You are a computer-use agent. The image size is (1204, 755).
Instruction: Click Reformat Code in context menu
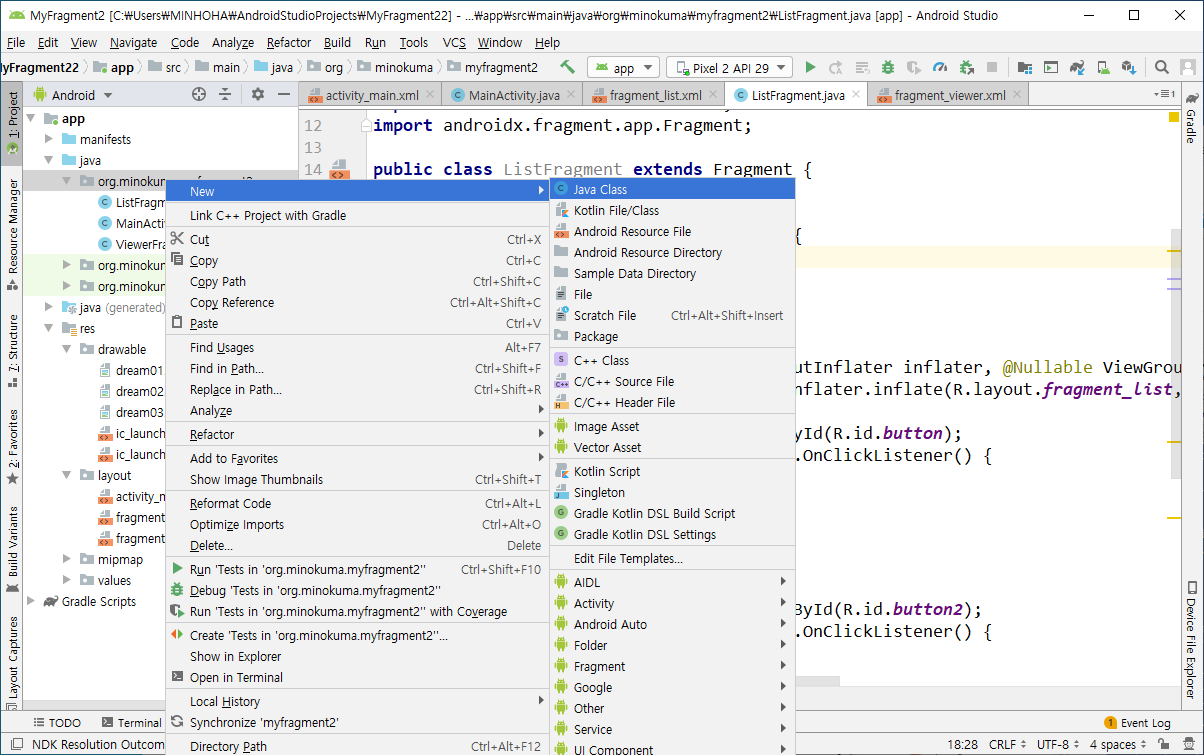(x=357, y=504)
